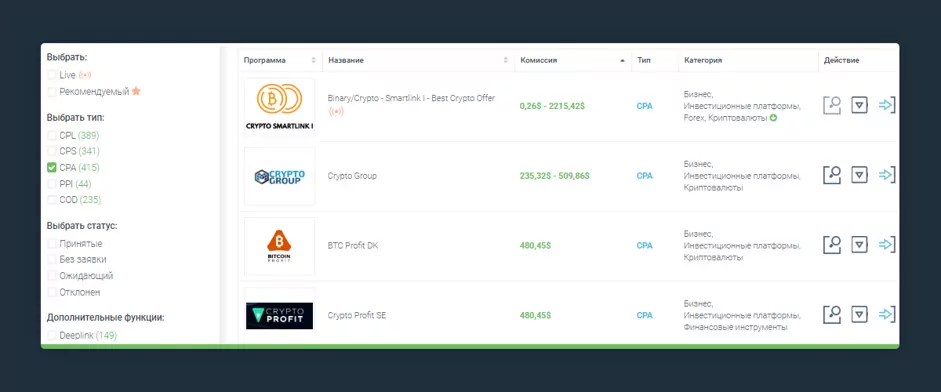The width and height of the screenshot is (941, 392).
Task: Click the Crypto Smartlink logo thumbnail
Action: click(280, 106)
